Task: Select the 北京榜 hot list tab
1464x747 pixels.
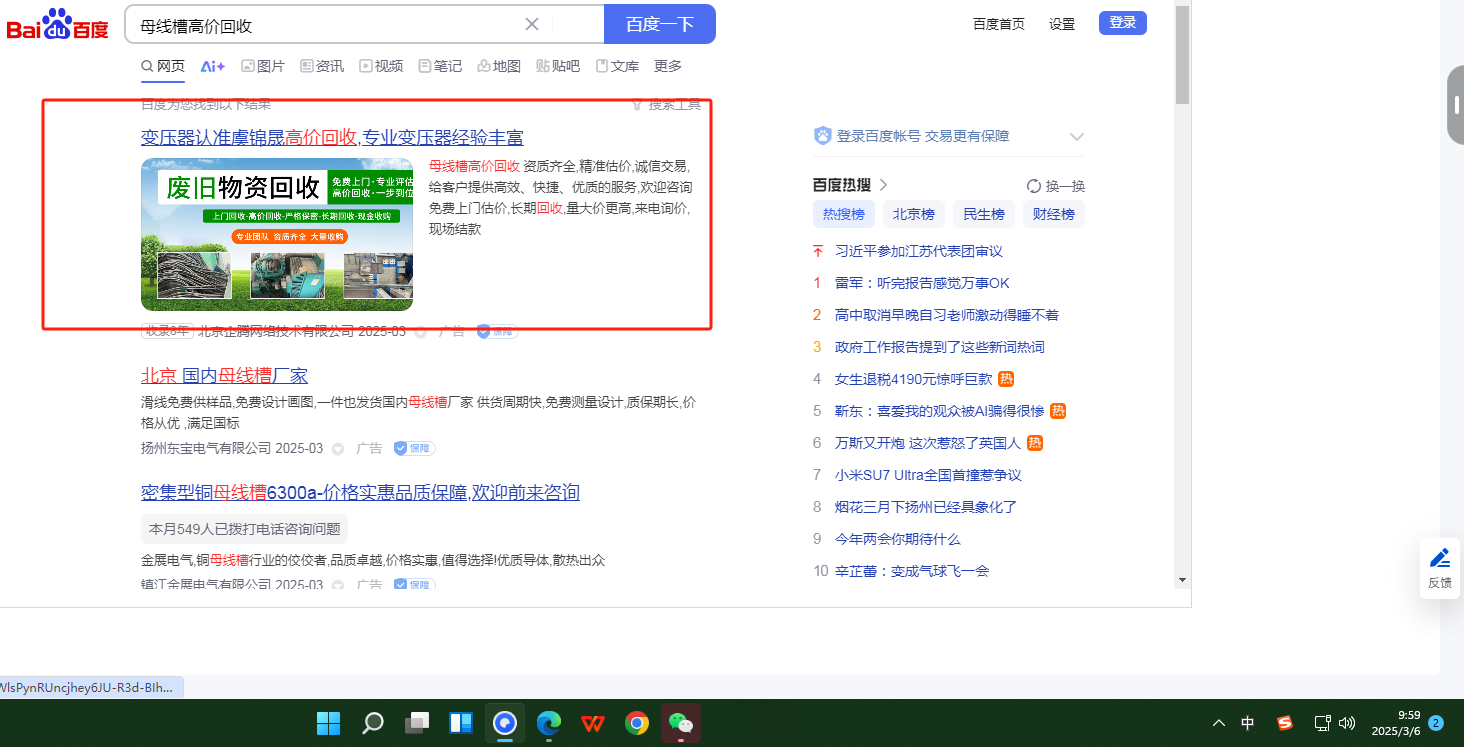Action: (x=913, y=214)
